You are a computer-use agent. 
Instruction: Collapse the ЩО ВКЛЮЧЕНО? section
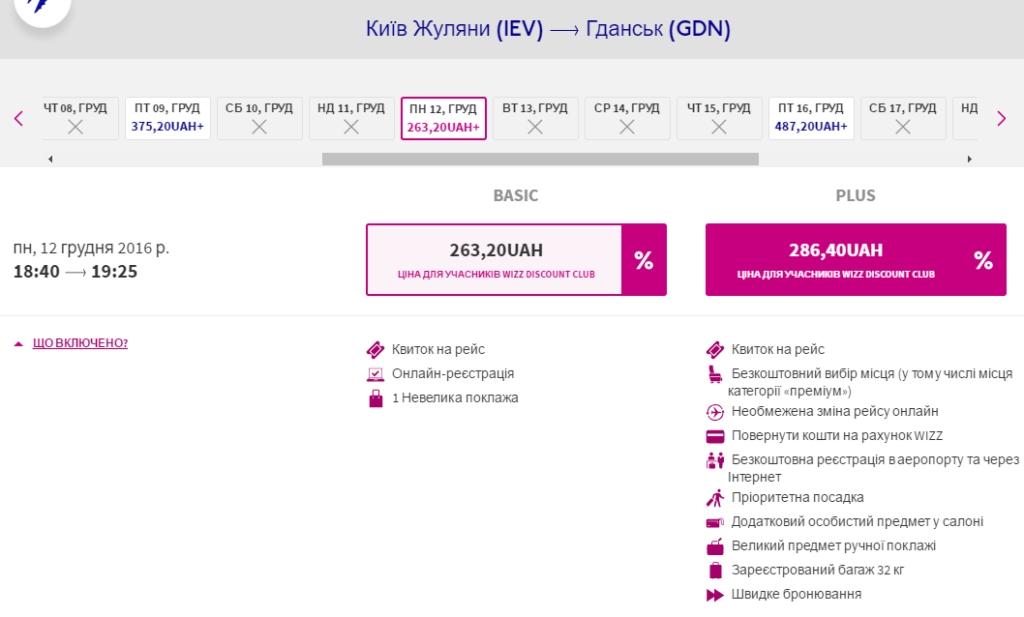tap(80, 343)
